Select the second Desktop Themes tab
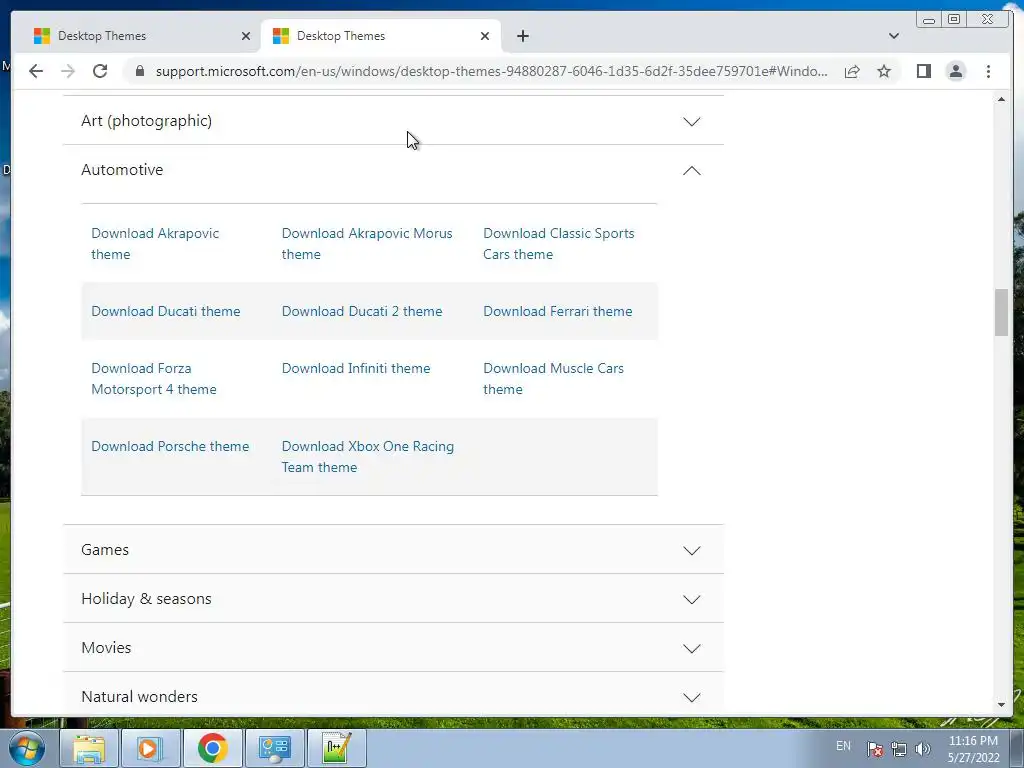Screen dimensions: 1024x768 point(381,36)
